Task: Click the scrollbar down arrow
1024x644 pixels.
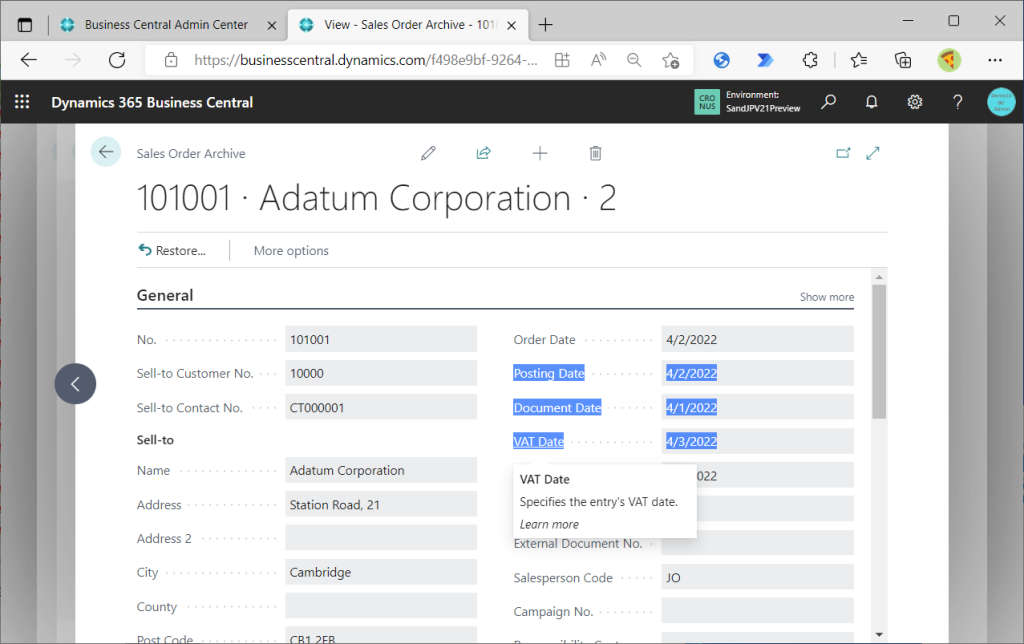Action: 879,634
